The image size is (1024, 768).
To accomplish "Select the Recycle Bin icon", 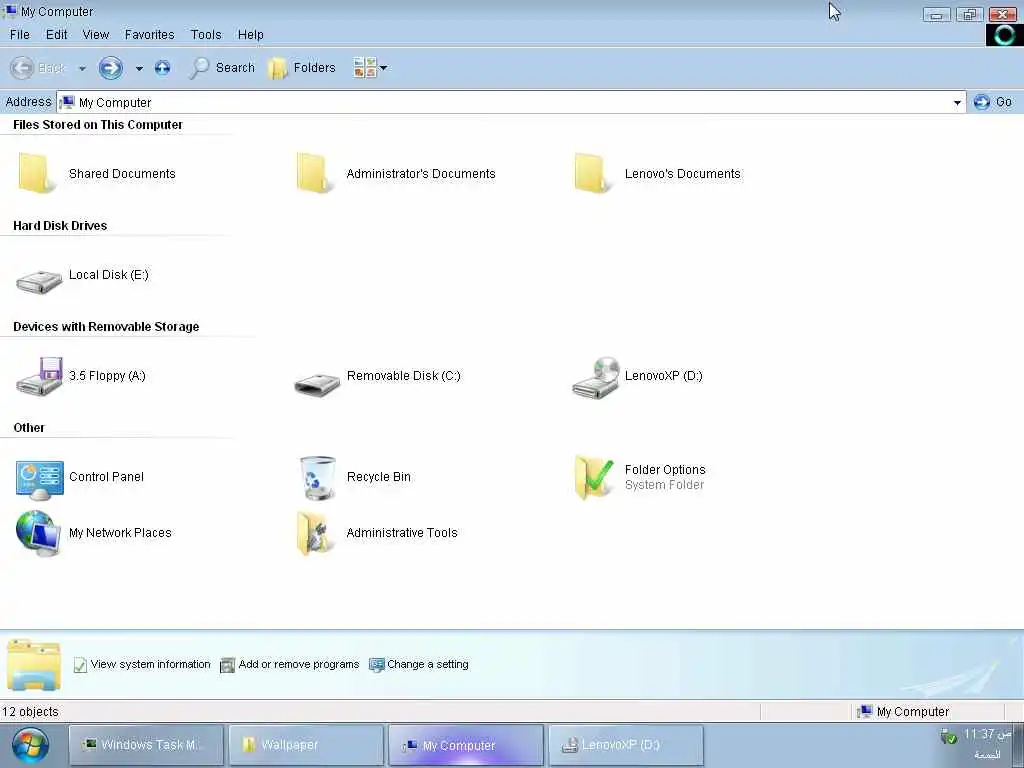I will (317, 478).
